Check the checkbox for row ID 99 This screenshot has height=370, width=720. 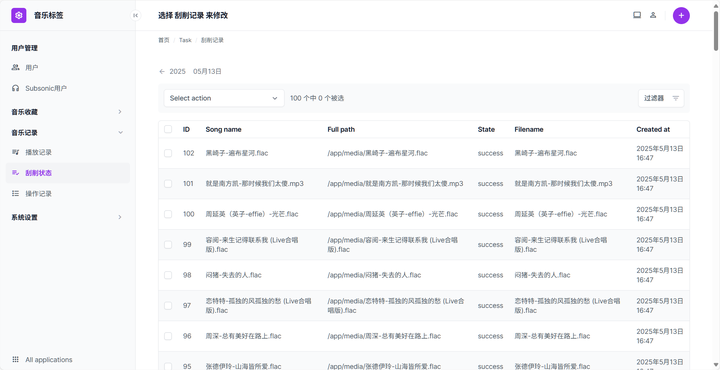click(x=168, y=245)
